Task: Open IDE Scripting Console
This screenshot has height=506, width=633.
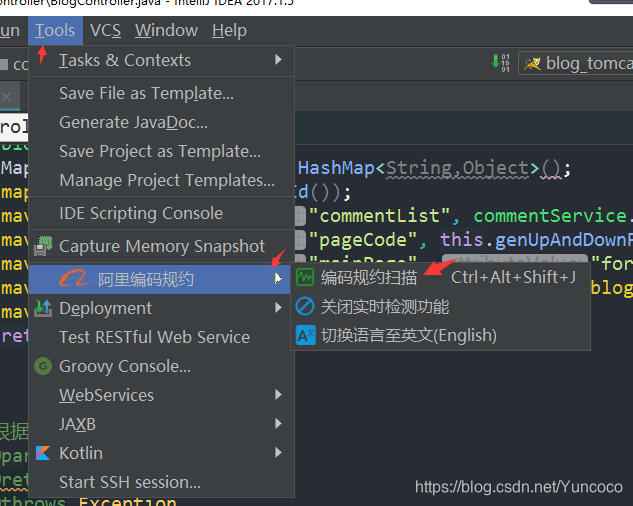Action: [161, 213]
